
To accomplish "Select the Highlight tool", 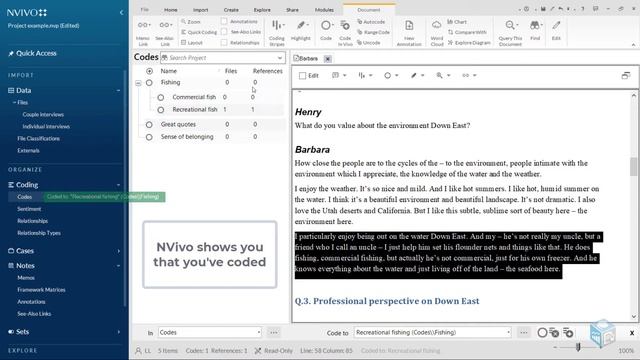I will (301, 31).
